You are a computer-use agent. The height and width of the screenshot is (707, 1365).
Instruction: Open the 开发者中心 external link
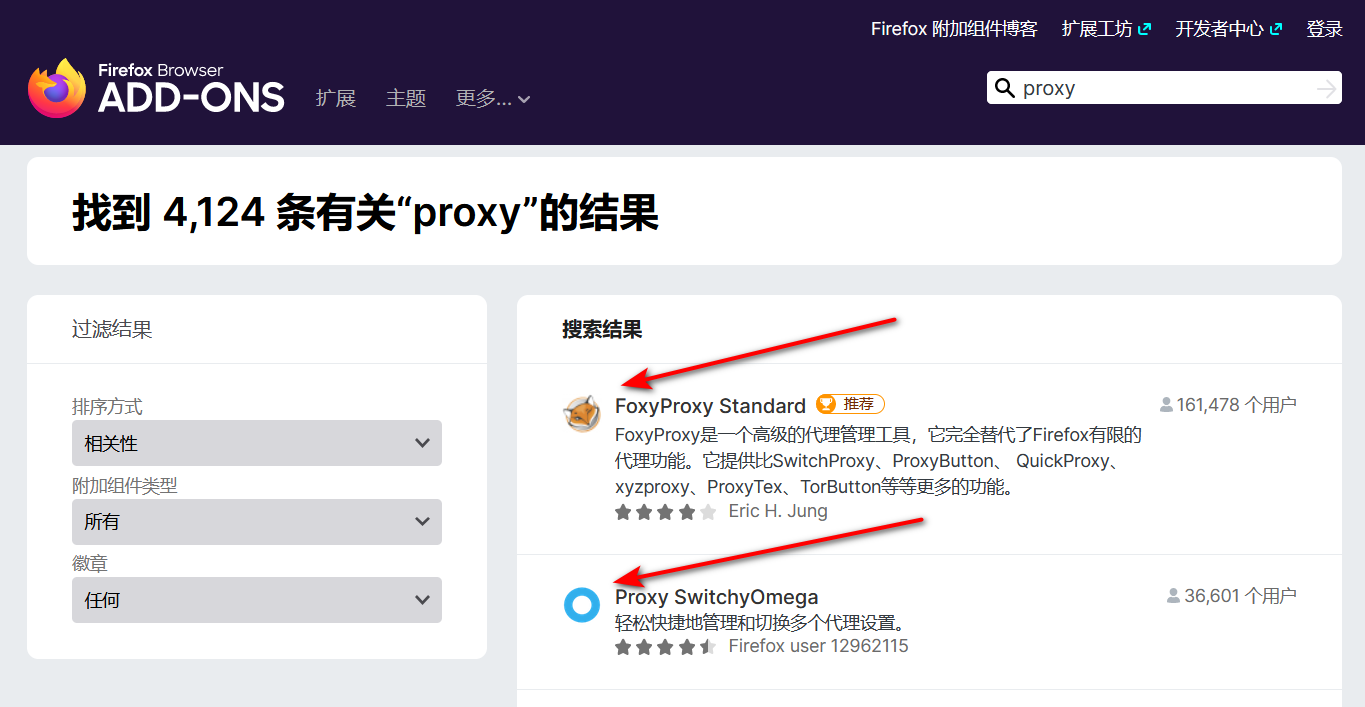point(1228,29)
